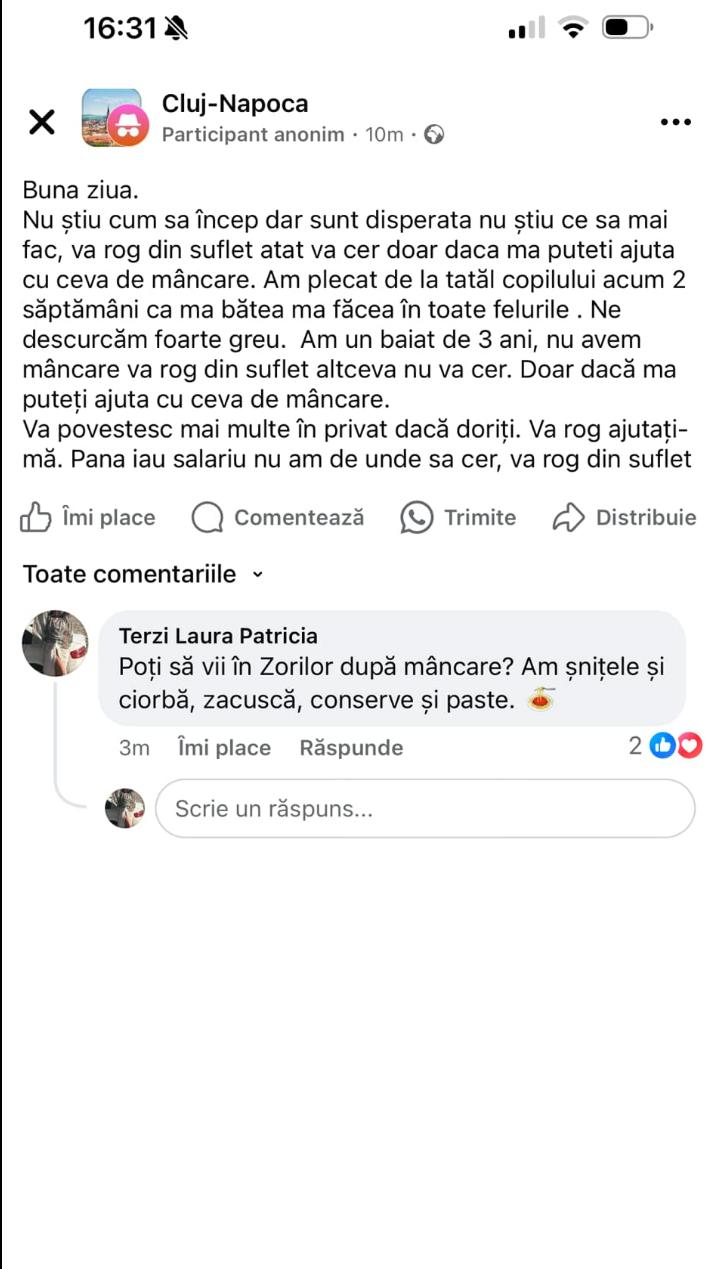Open the three-dots post options menu
The image size is (710, 1269).
click(x=676, y=122)
